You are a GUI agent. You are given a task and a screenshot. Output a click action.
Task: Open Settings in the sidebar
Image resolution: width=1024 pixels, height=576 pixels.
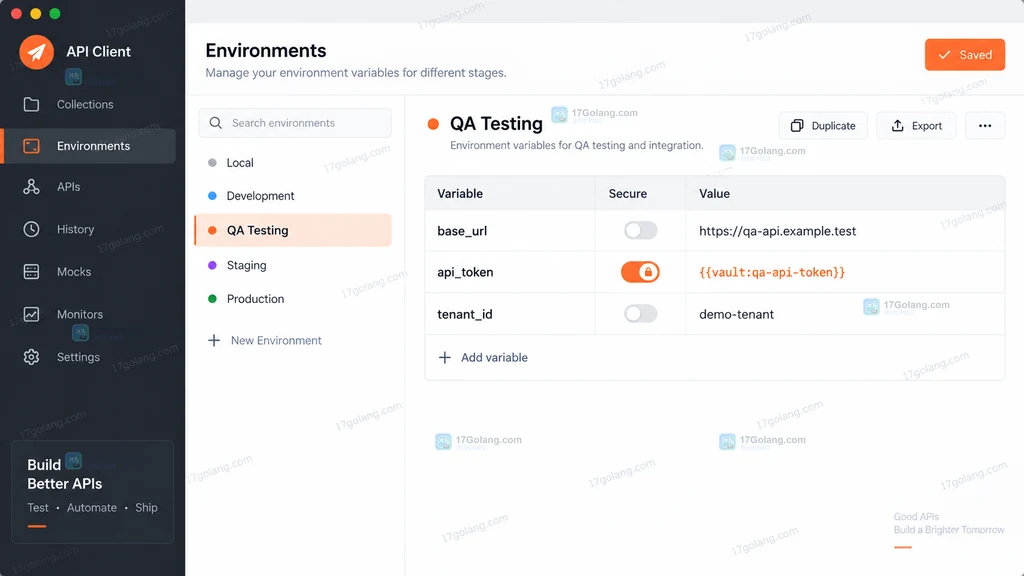[x=78, y=357]
